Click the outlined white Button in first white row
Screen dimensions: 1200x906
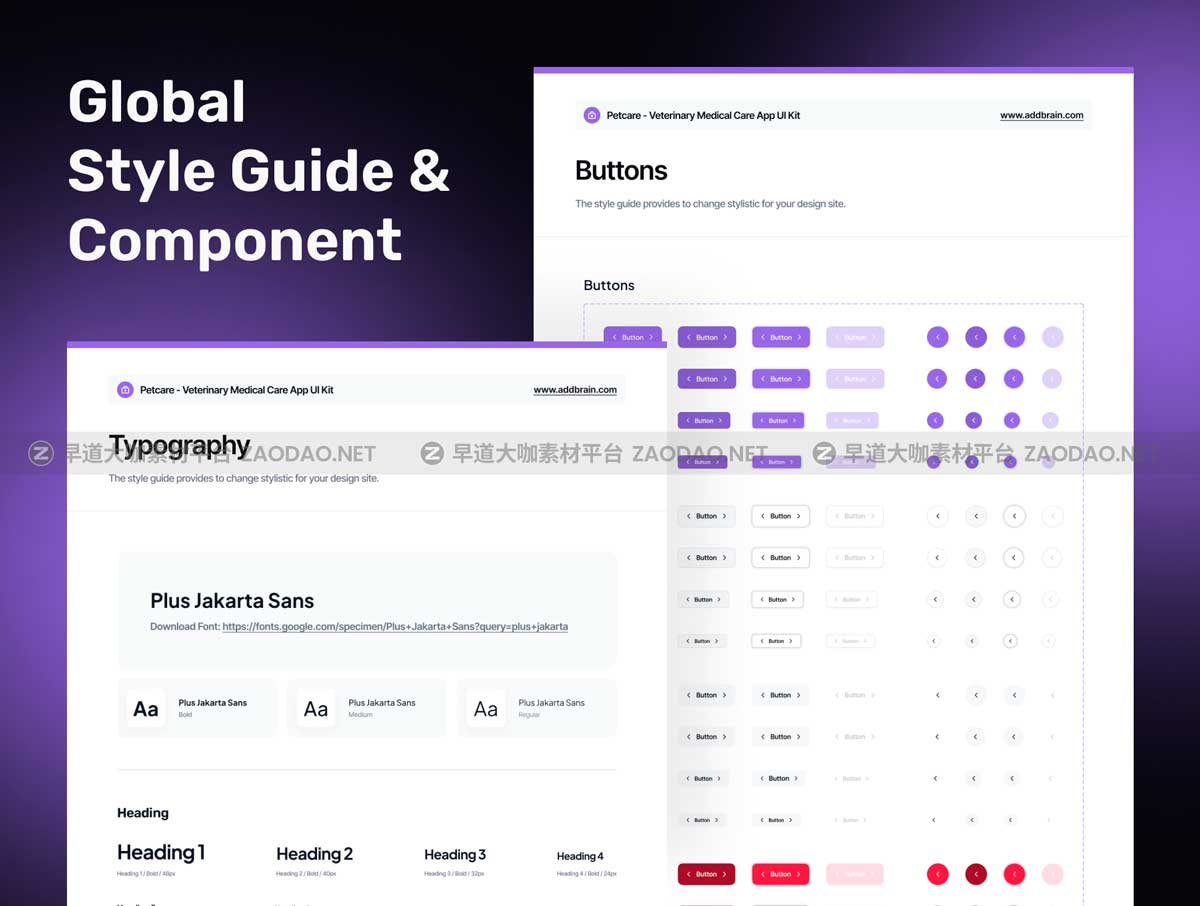781,516
